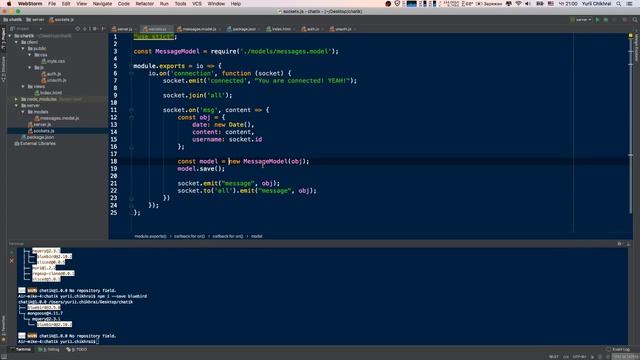Viewport: 640px width, 360px height.
Task: Click server breadcrumb in navigation bar
Action: (35, 20)
